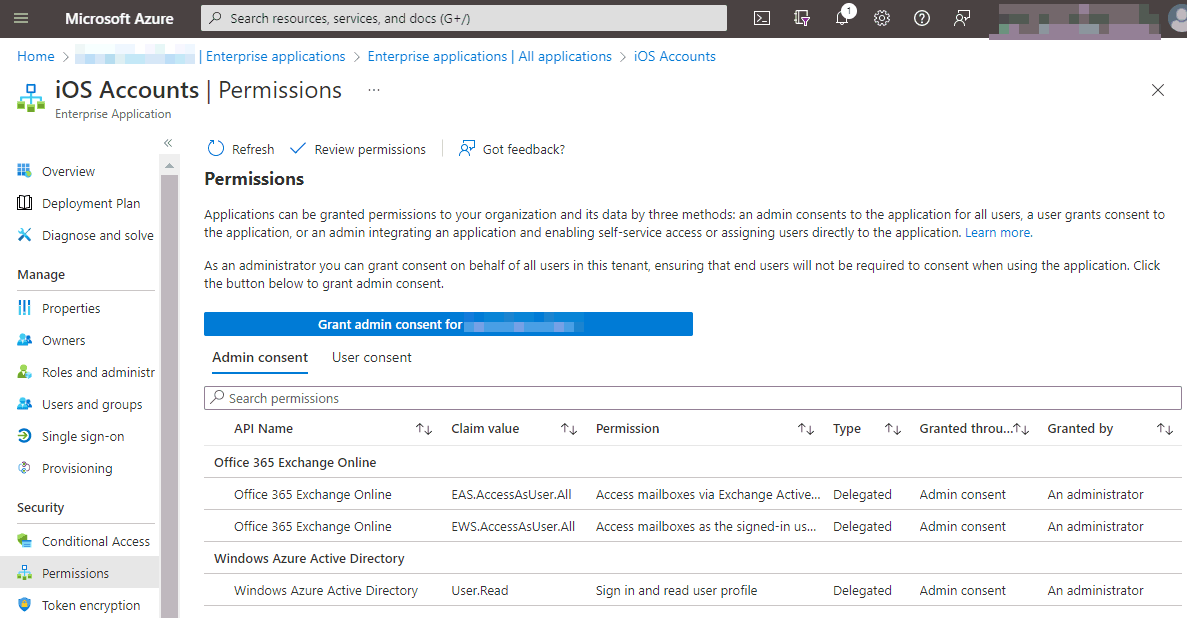This screenshot has width=1187, height=618.
Task: Click the Deployment Plan book icon
Action: [x=24, y=203]
